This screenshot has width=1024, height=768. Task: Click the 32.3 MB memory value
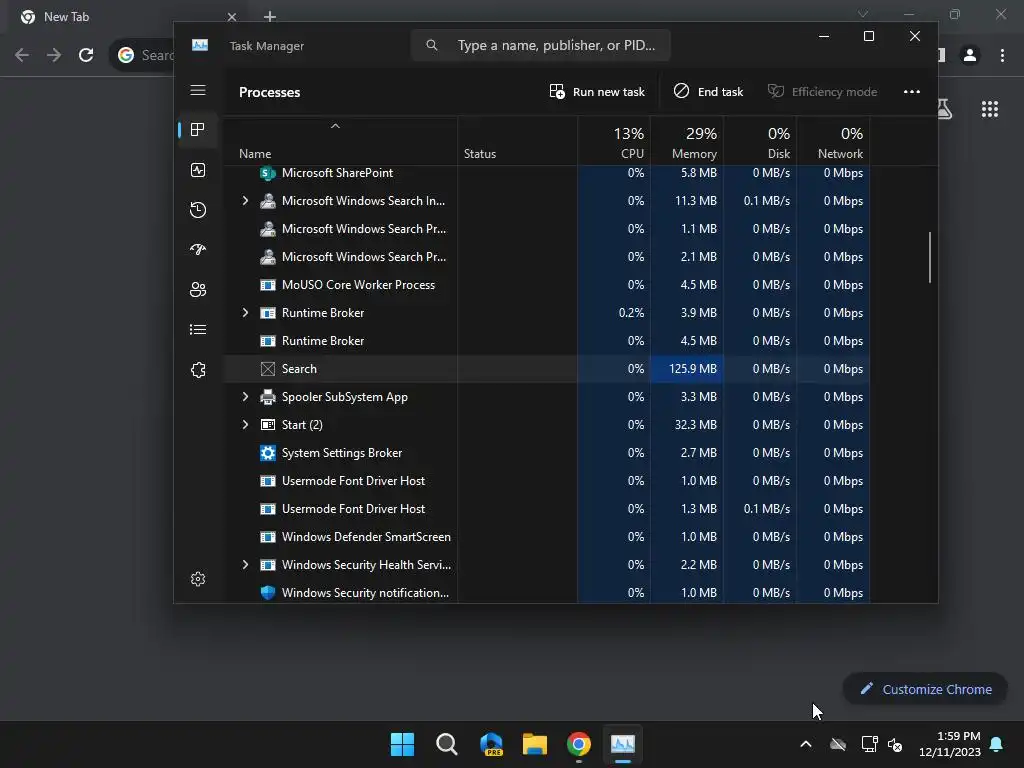[696, 424]
